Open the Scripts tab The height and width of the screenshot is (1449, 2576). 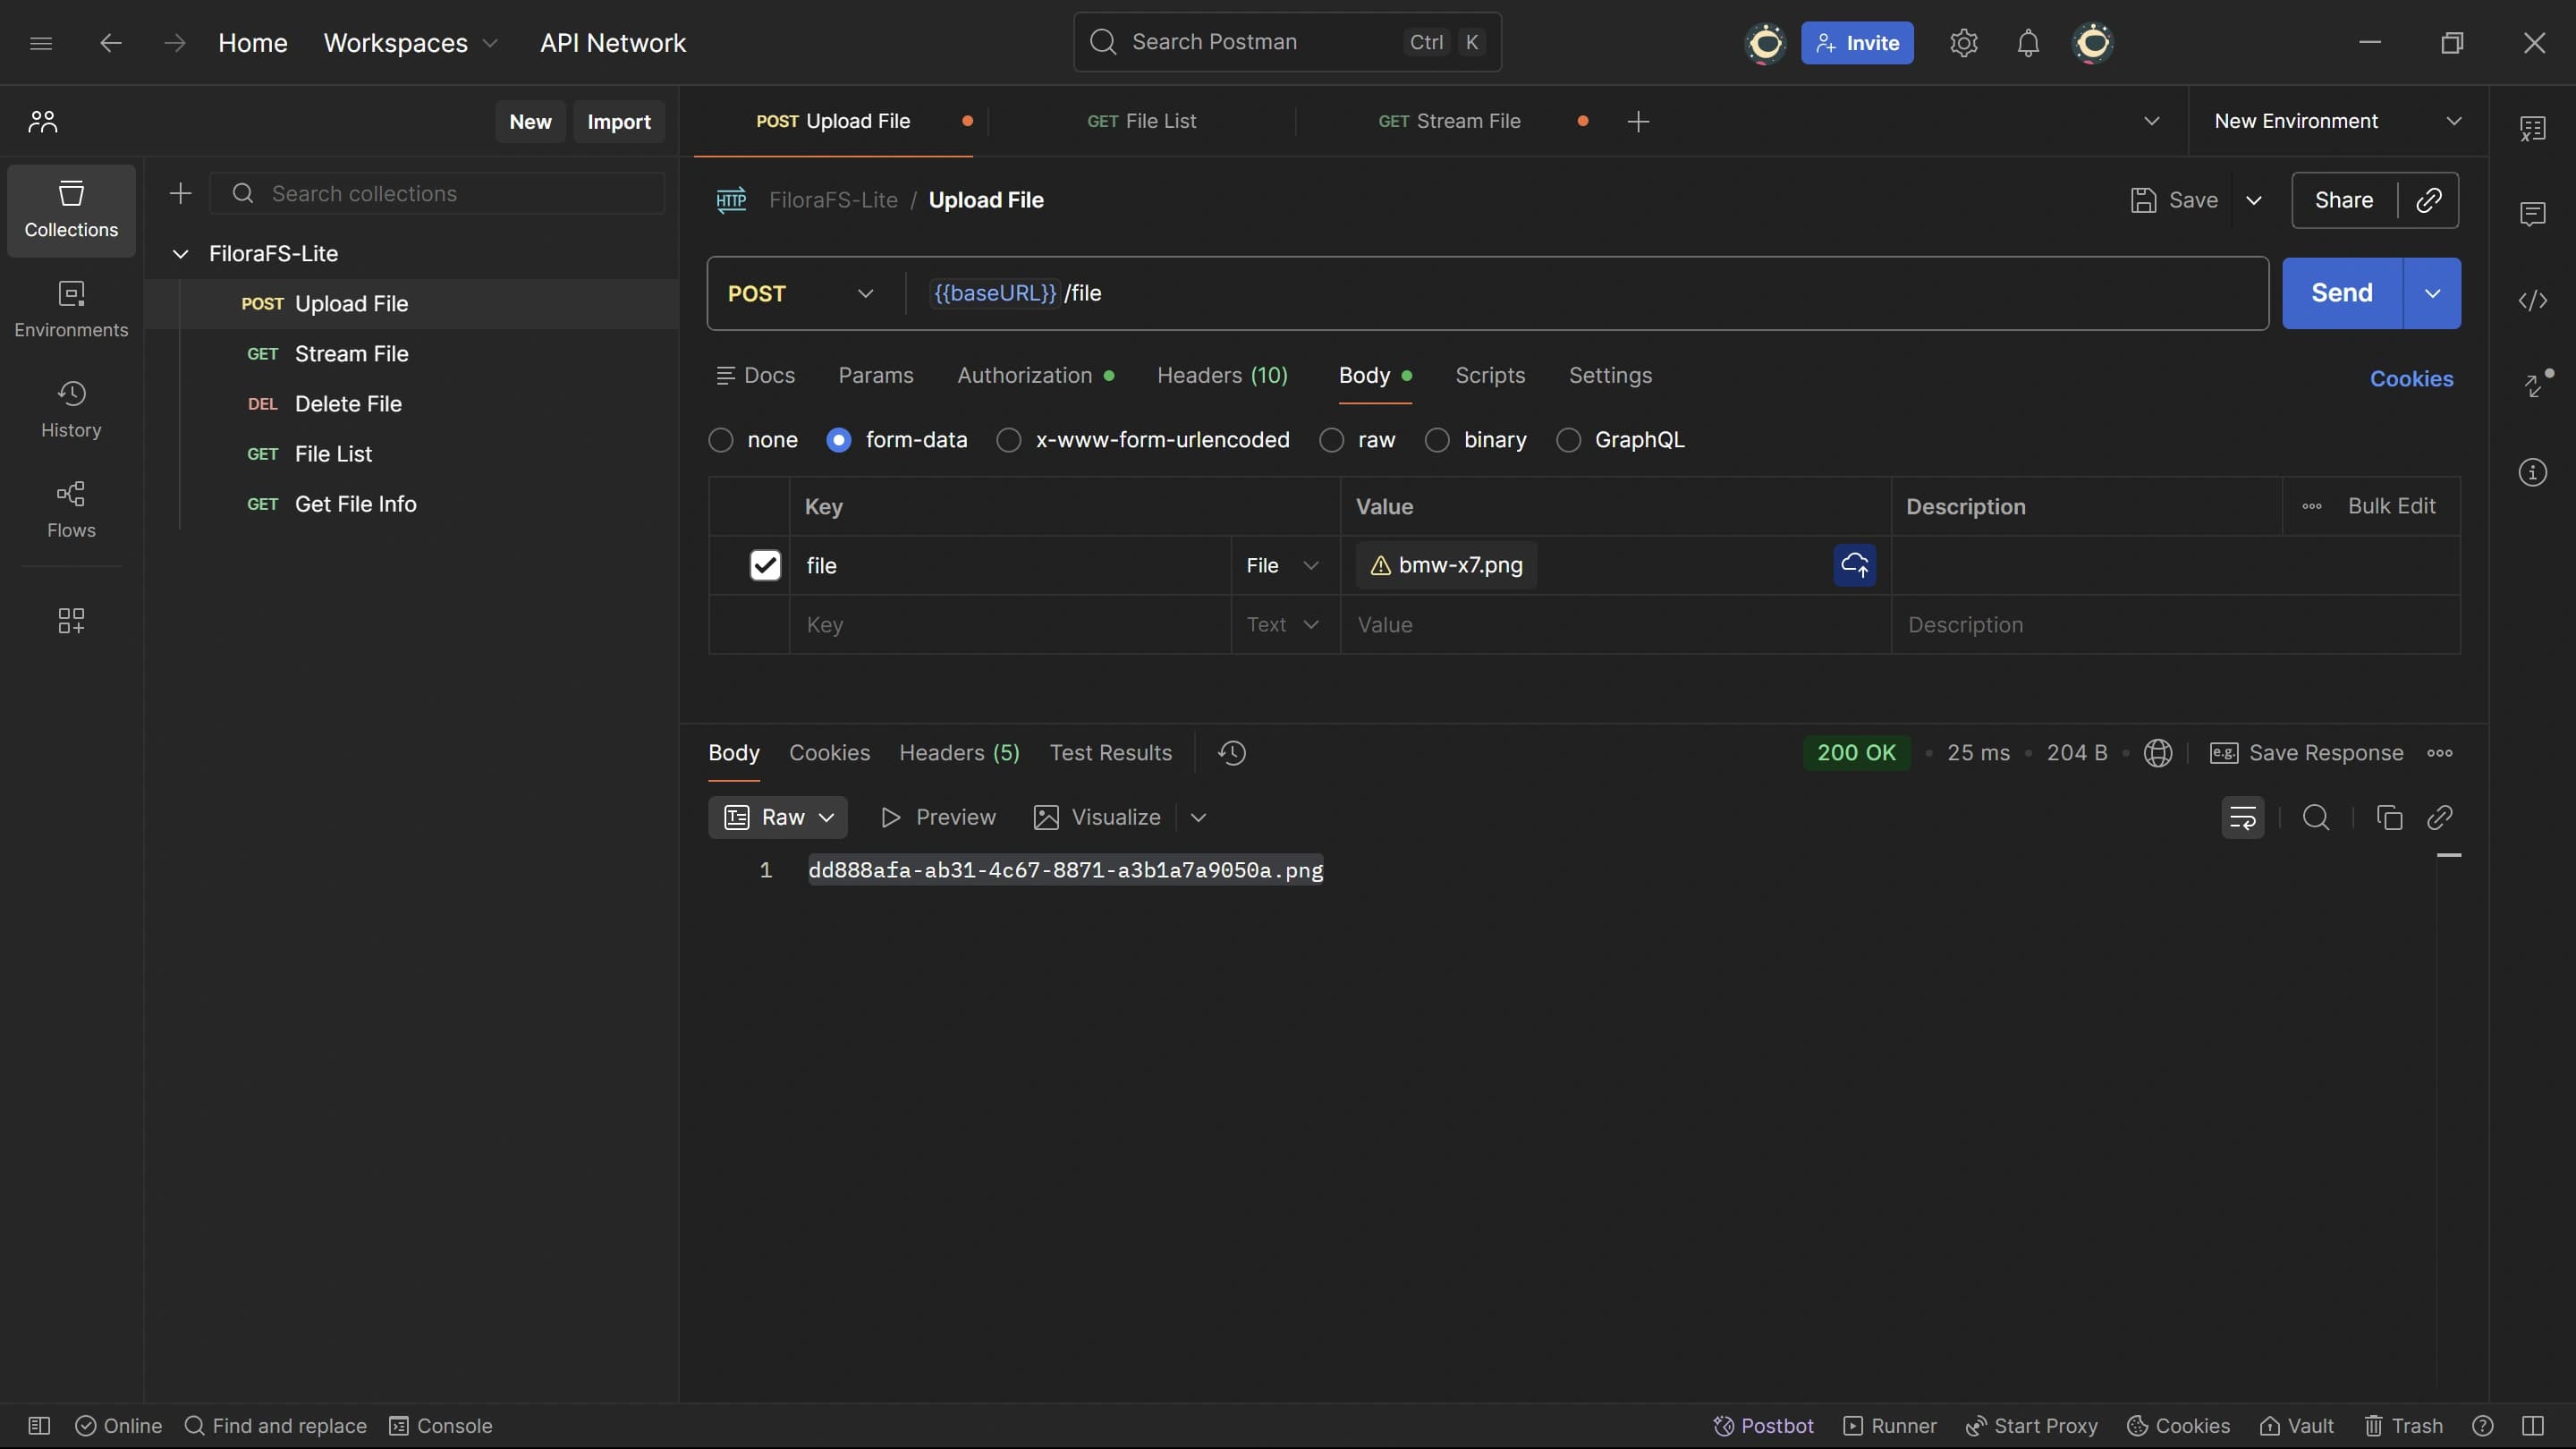point(1490,375)
